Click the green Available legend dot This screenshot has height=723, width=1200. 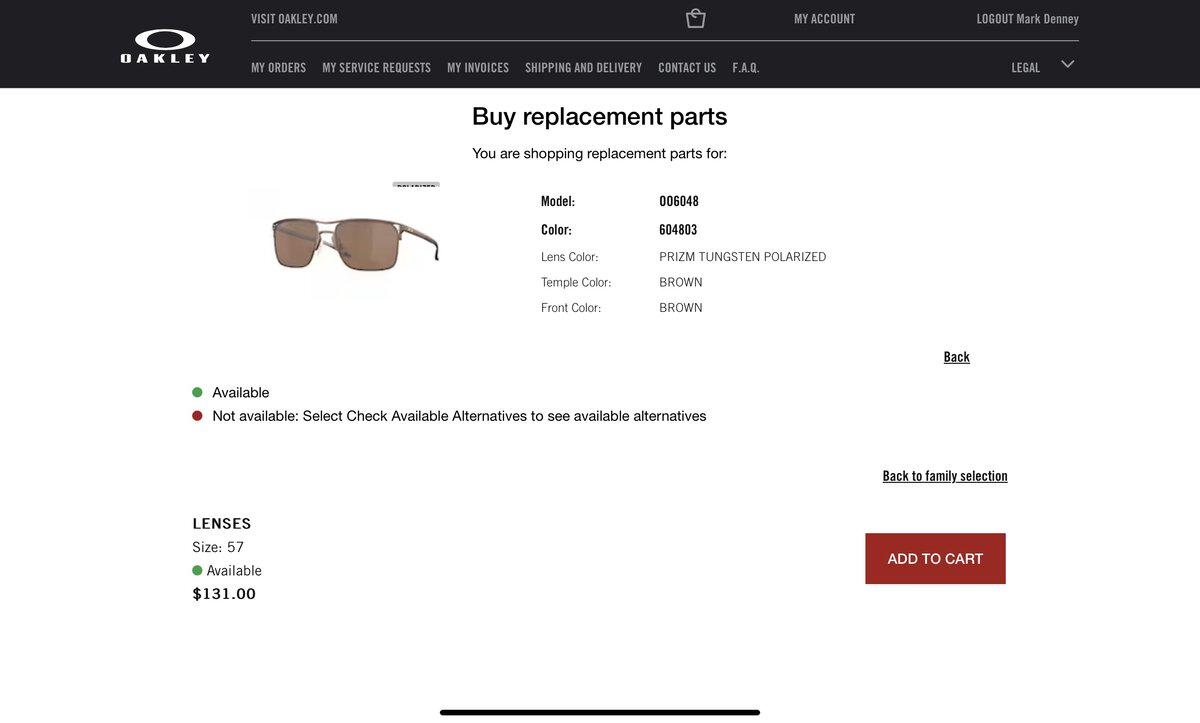[197, 393]
